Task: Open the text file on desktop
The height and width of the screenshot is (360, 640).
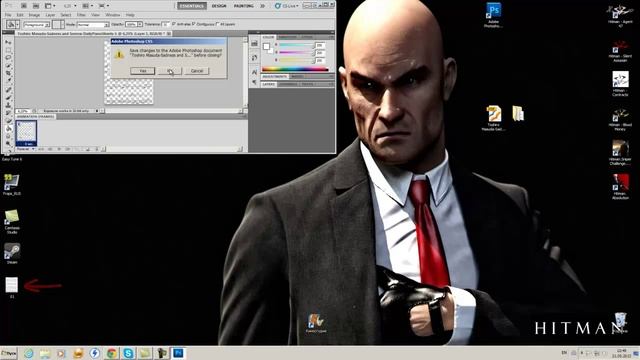Action: coord(12,287)
